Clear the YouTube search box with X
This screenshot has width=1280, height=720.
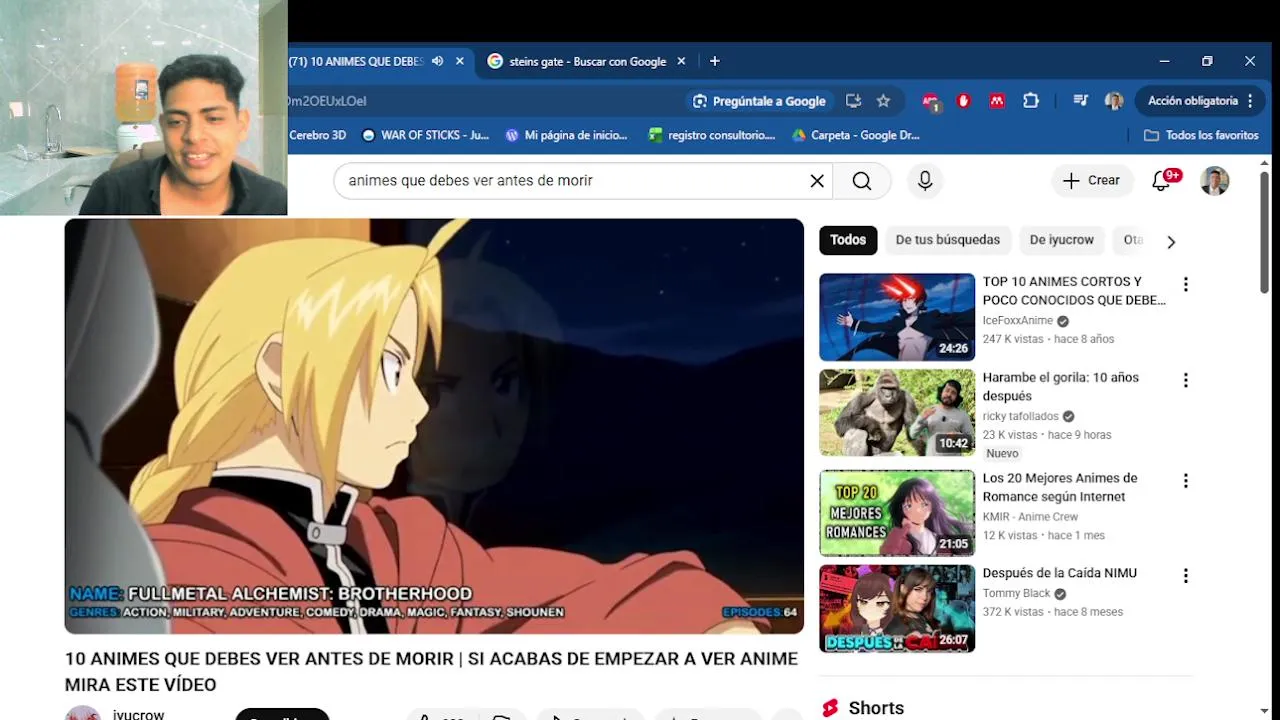[x=817, y=181]
